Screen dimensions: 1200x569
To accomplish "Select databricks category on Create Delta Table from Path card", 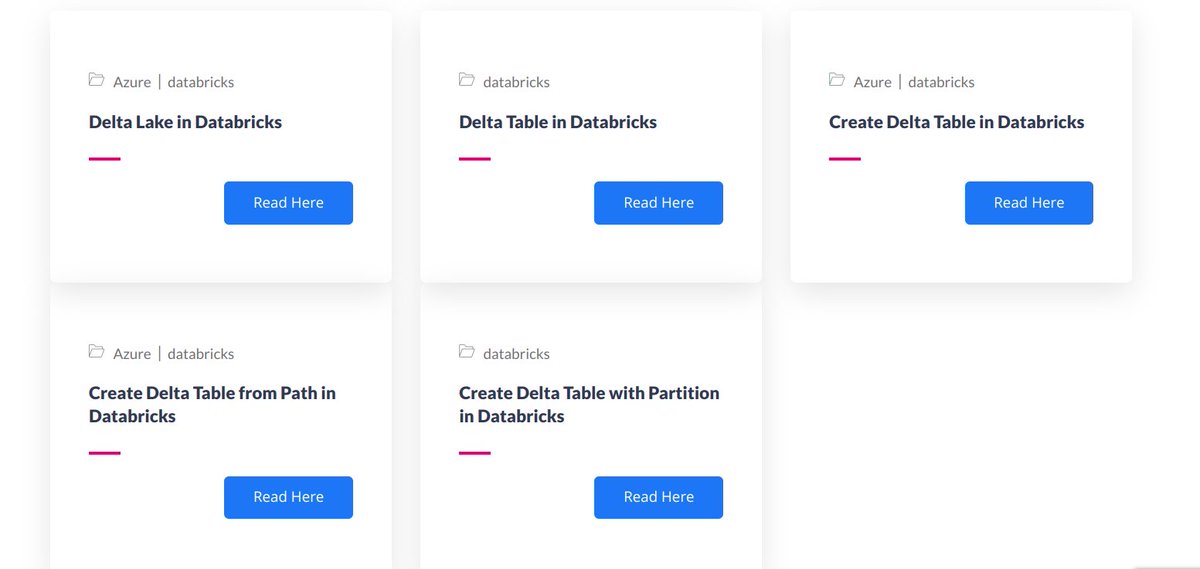I will (x=201, y=354).
